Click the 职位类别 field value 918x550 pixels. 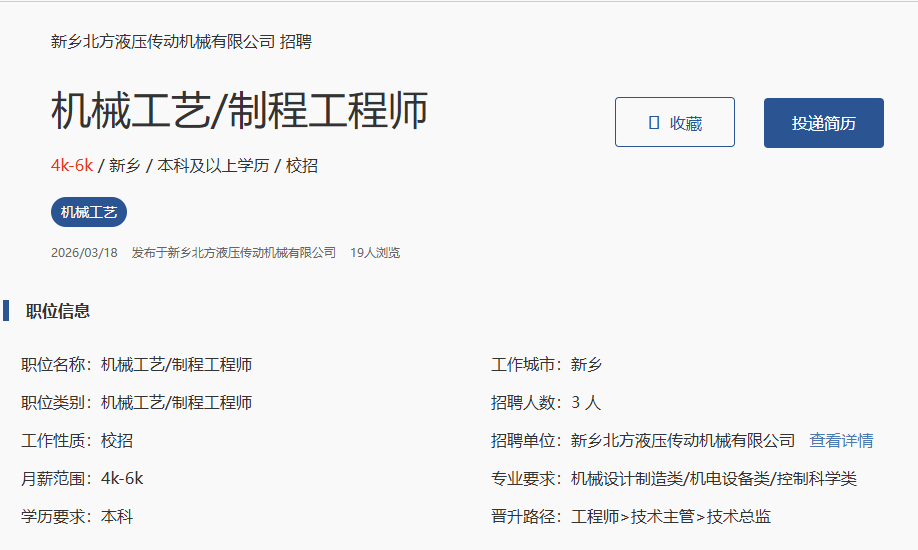coord(176,403)
